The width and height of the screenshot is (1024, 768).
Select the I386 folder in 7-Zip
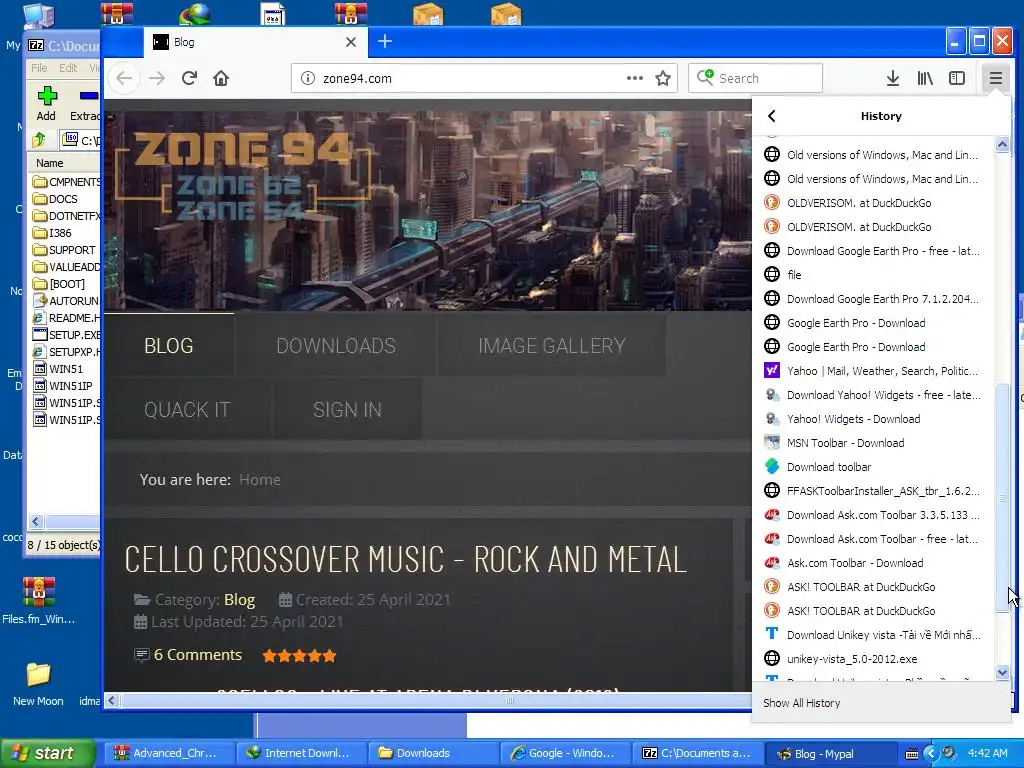61,233
